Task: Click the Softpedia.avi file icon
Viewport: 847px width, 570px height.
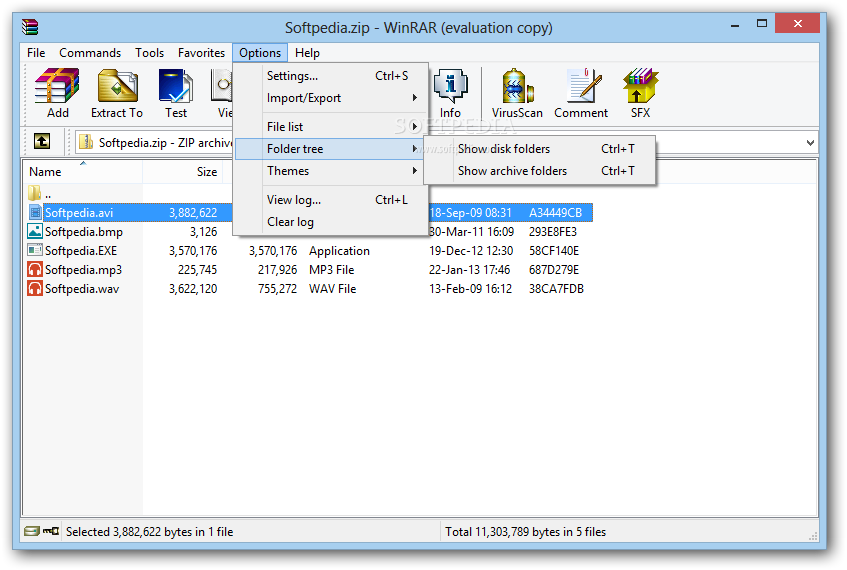Action: (x=35, y=212)
